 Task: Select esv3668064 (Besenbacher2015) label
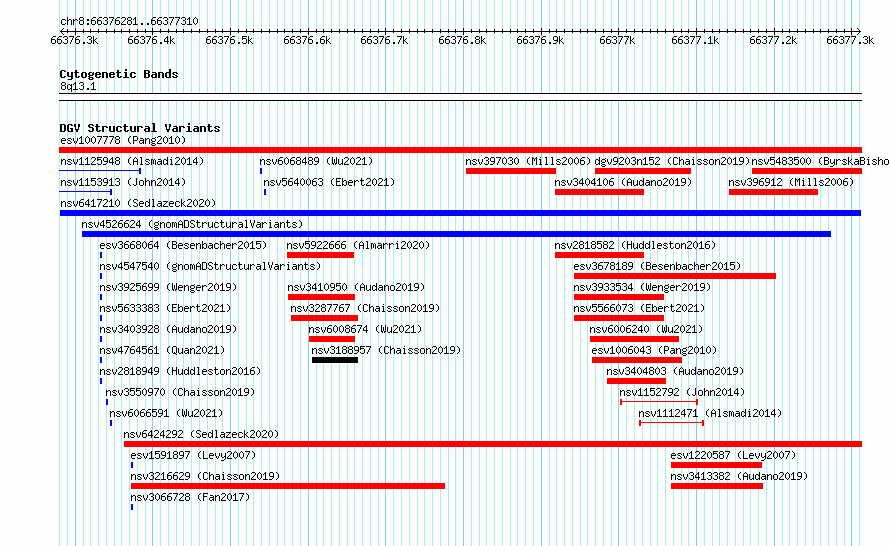pyautogui.click(x=183, y=245)
